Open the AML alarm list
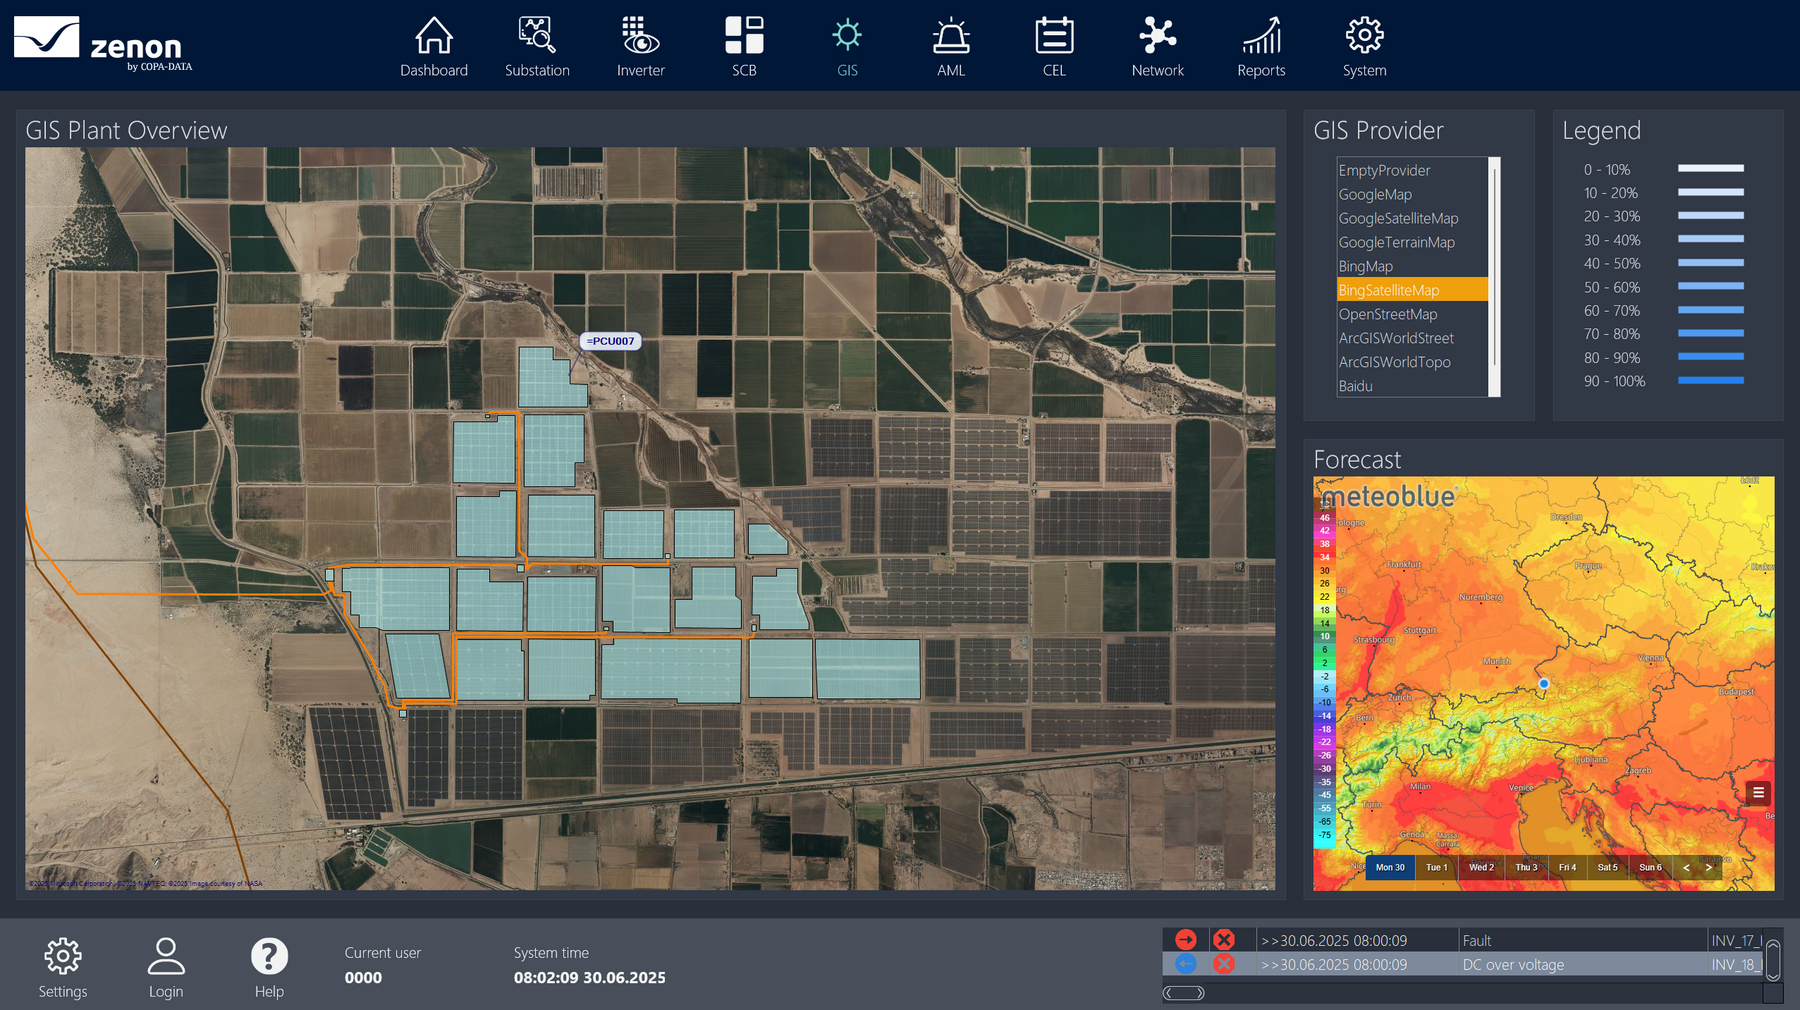 [951, 47]
